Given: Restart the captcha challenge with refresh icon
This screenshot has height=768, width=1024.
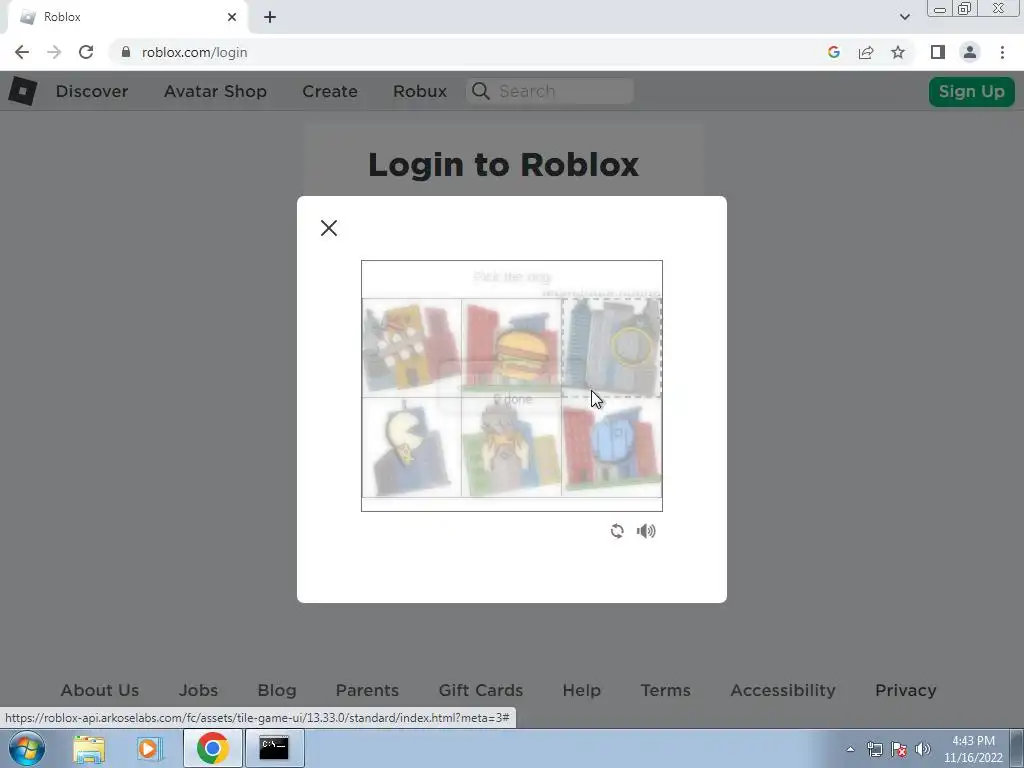Looking at the screenshot, I should click(x=616, y=531).
